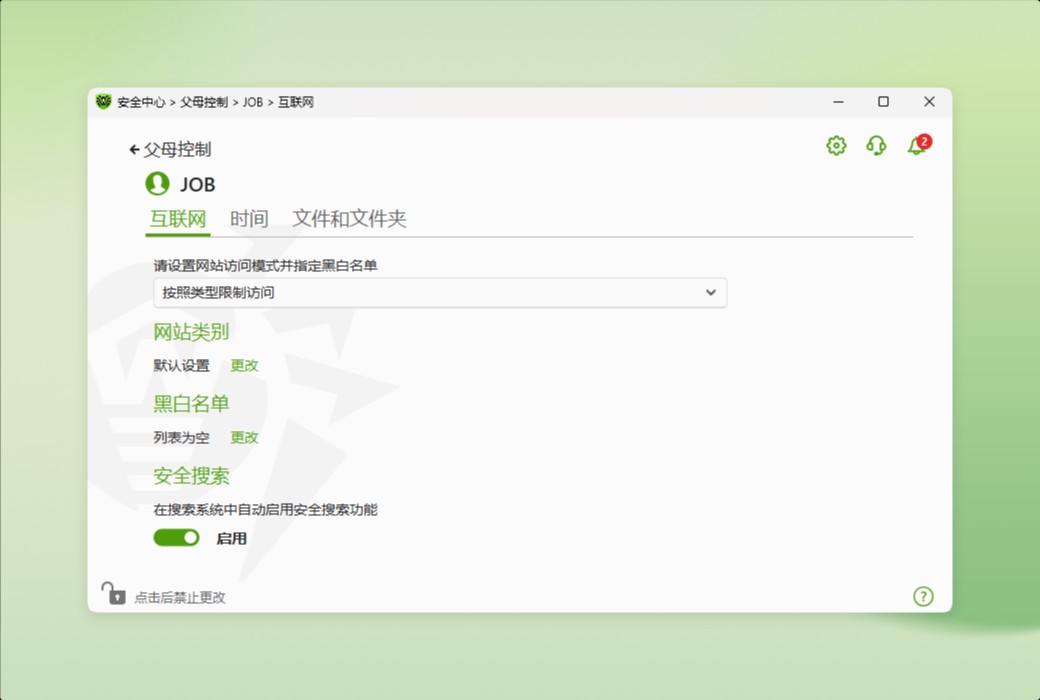Click the Dr.Web logo in the title bar
The height and width of the screenshot is (700, 1040).
pyautogui.click(x=103, y=102)
